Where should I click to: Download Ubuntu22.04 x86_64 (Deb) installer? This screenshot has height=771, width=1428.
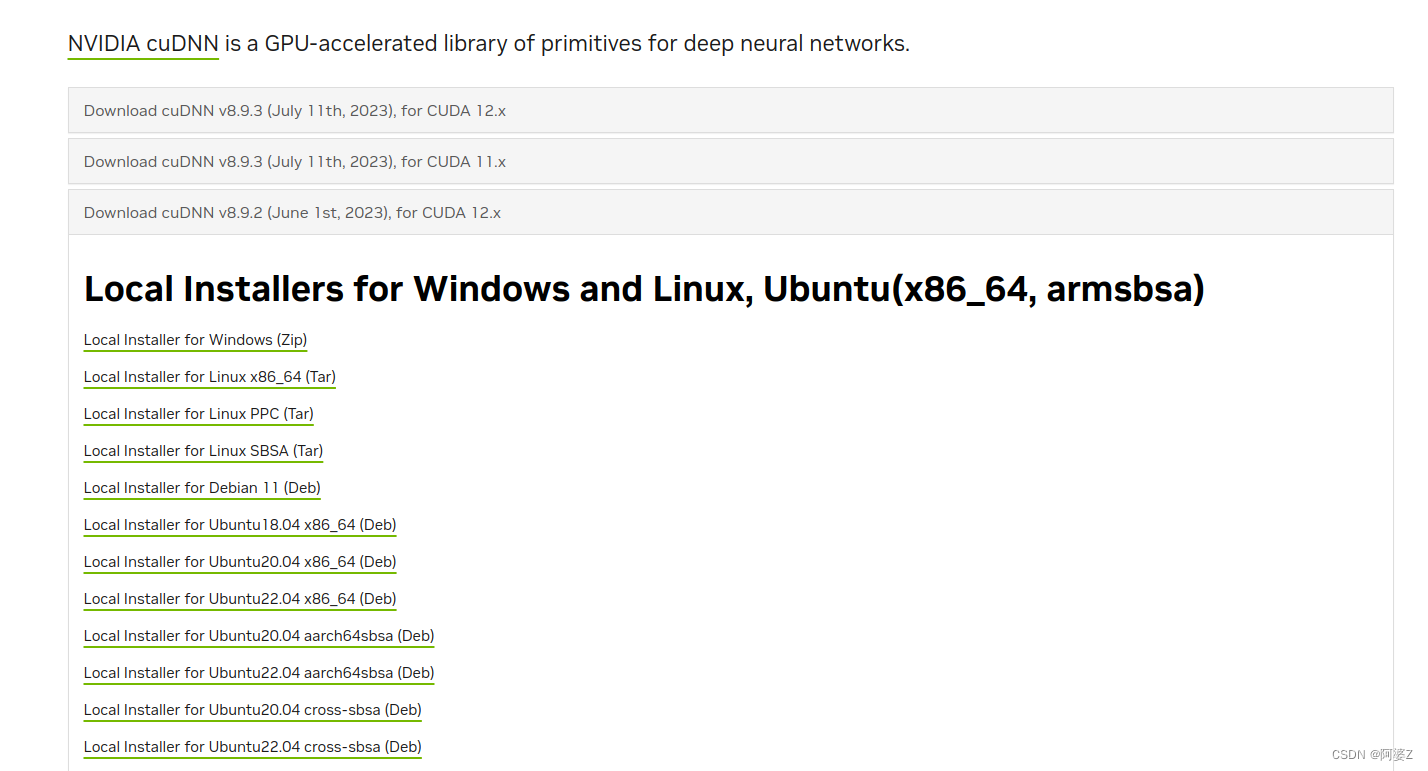[240, 599]
